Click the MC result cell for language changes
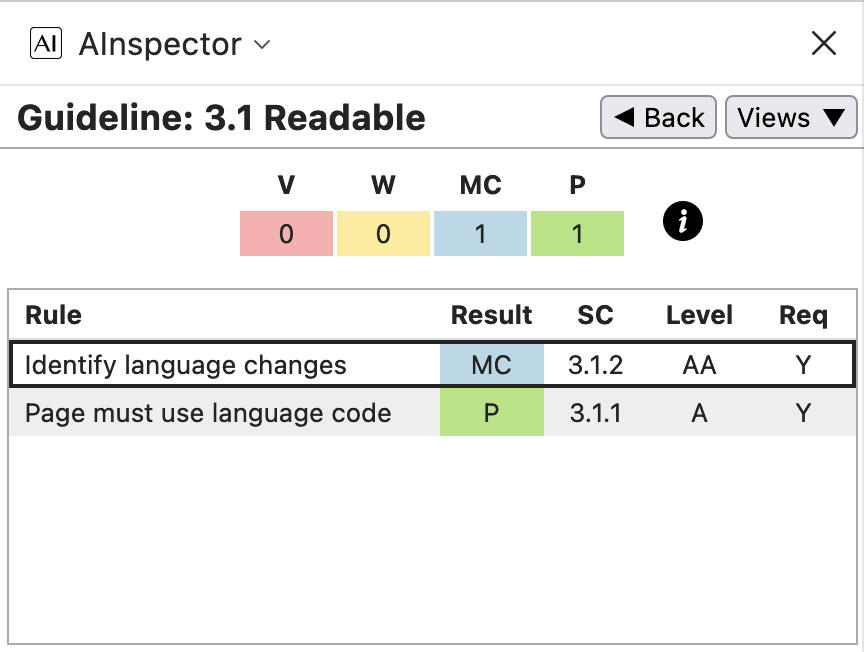The width and height of the screenshot is (864, 652). coord(491,365)
